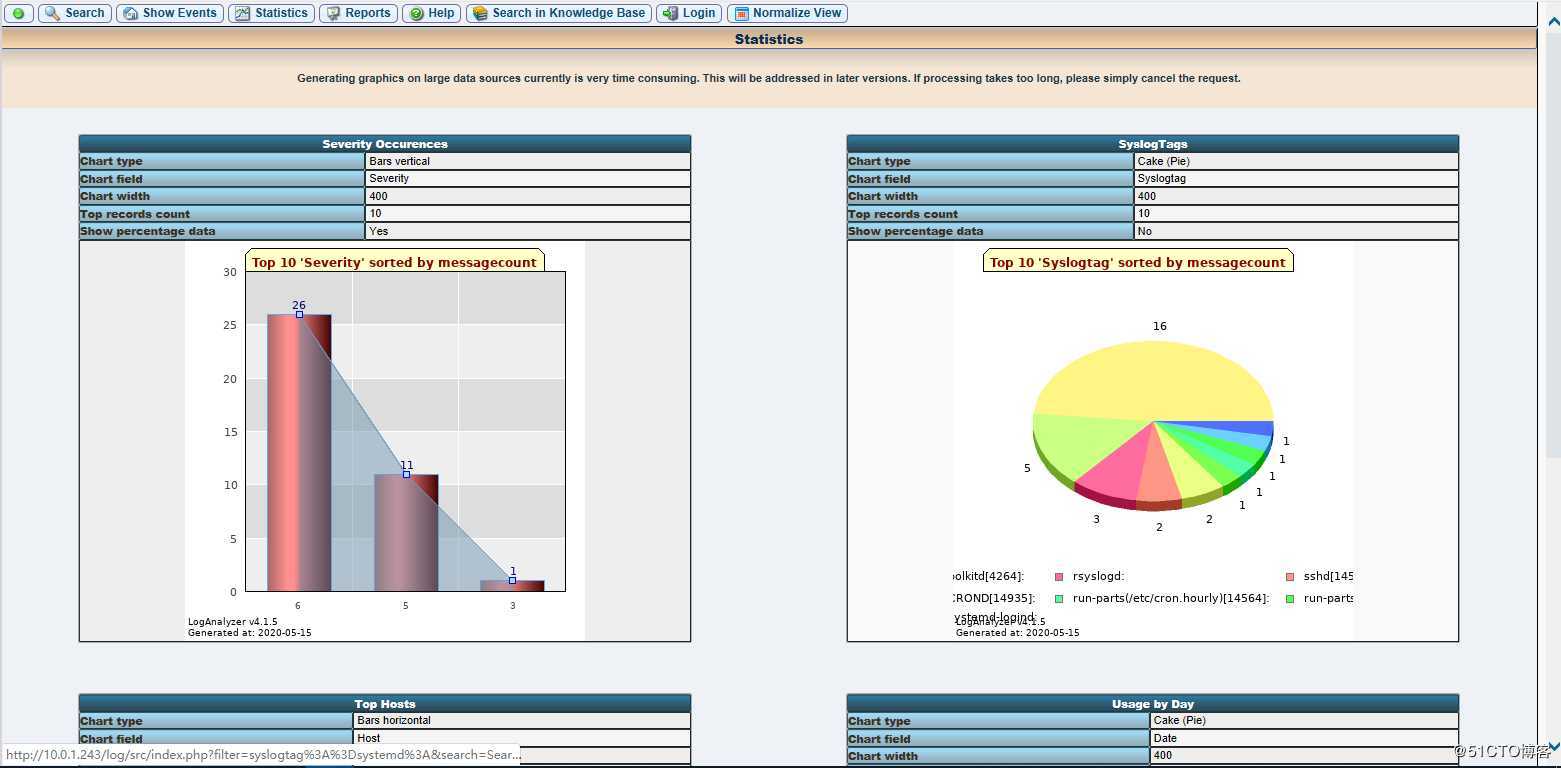Click the Top Hosts panel header
This screenshot has height=768, width=1561.
385,704
